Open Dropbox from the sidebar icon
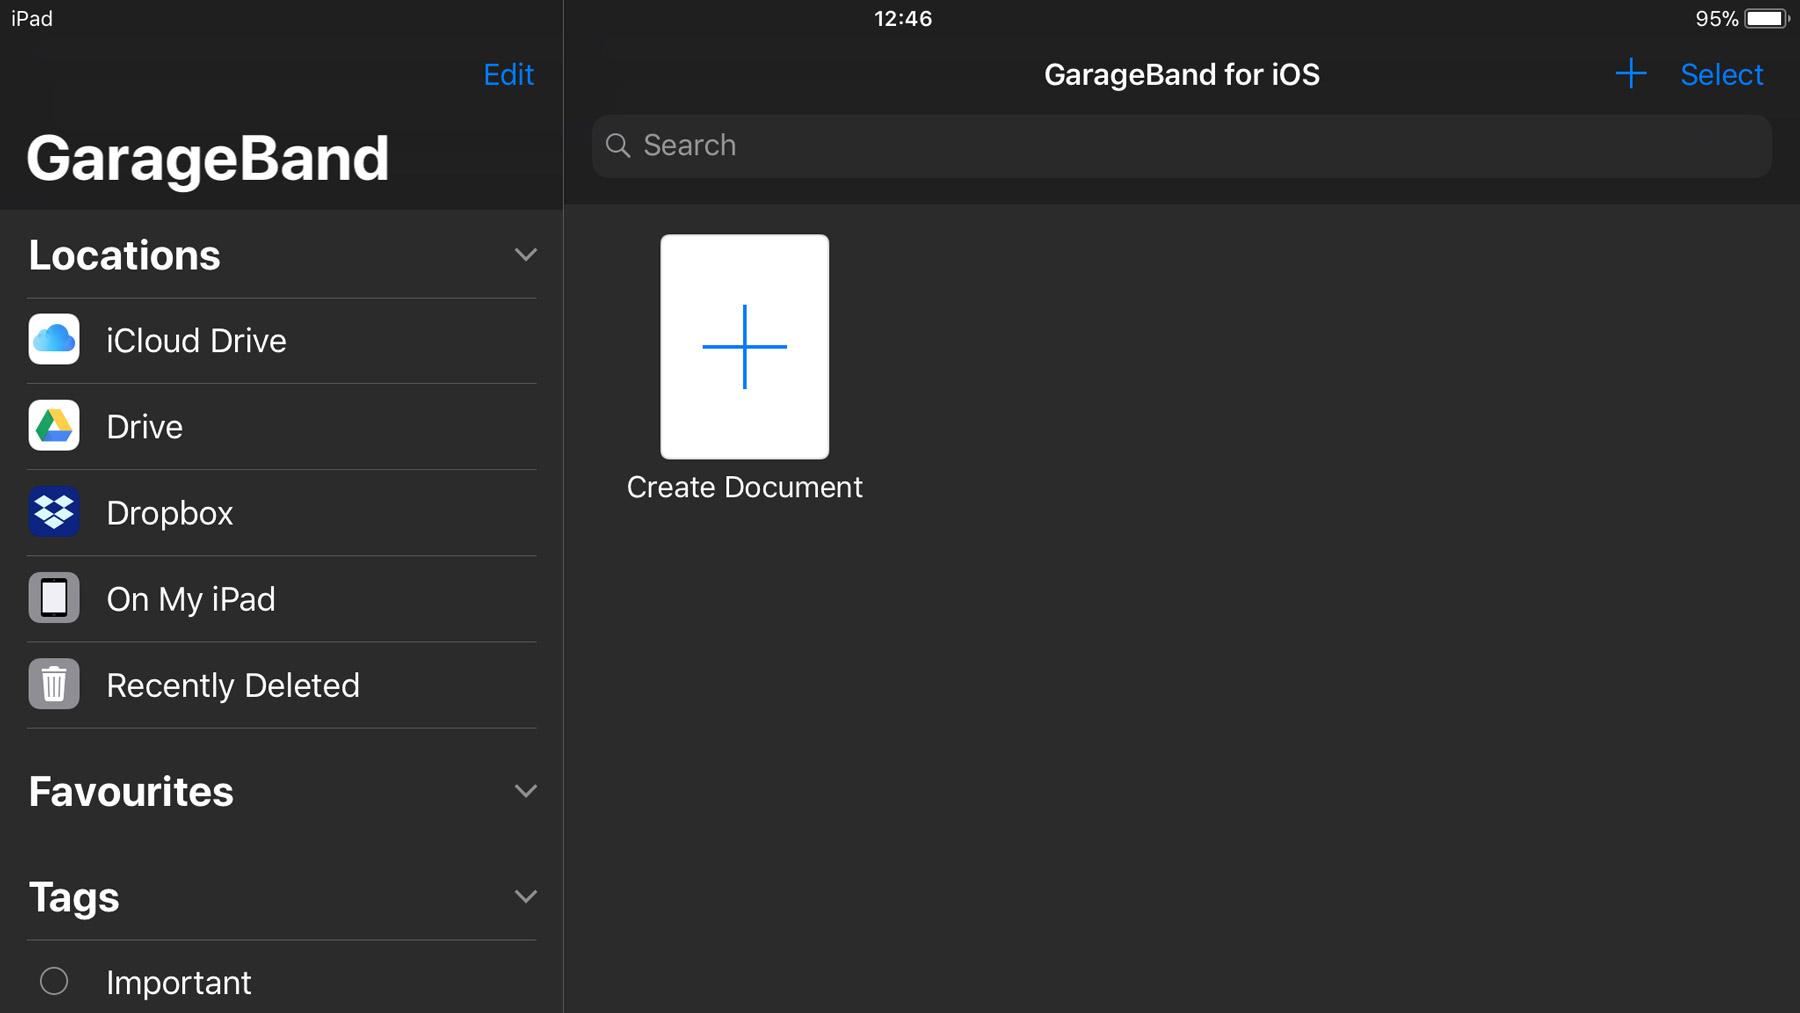Screen dimensions: 1800x1013 click(54, 512)
